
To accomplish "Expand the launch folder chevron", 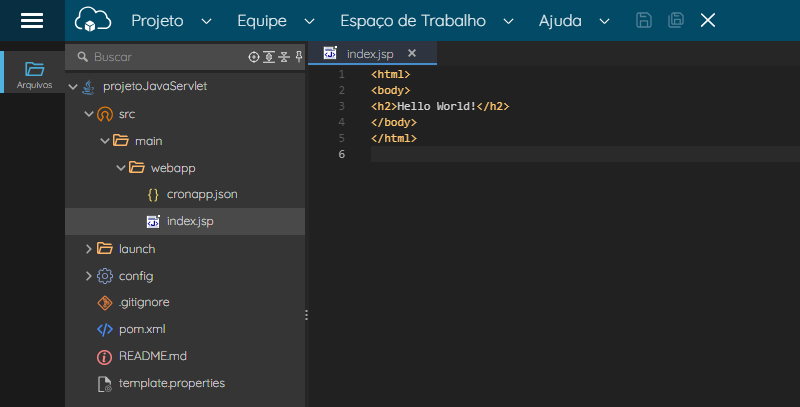I will click(89, 248).
